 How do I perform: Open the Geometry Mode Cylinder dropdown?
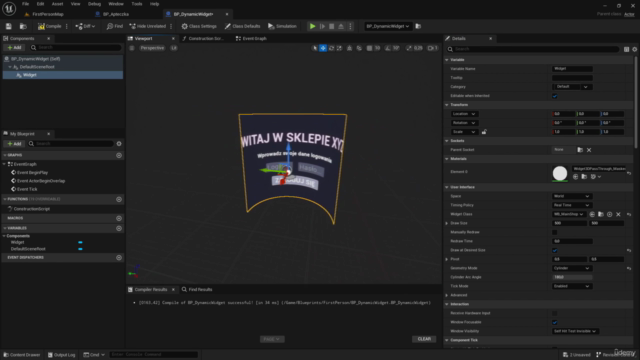click(571, 268)
